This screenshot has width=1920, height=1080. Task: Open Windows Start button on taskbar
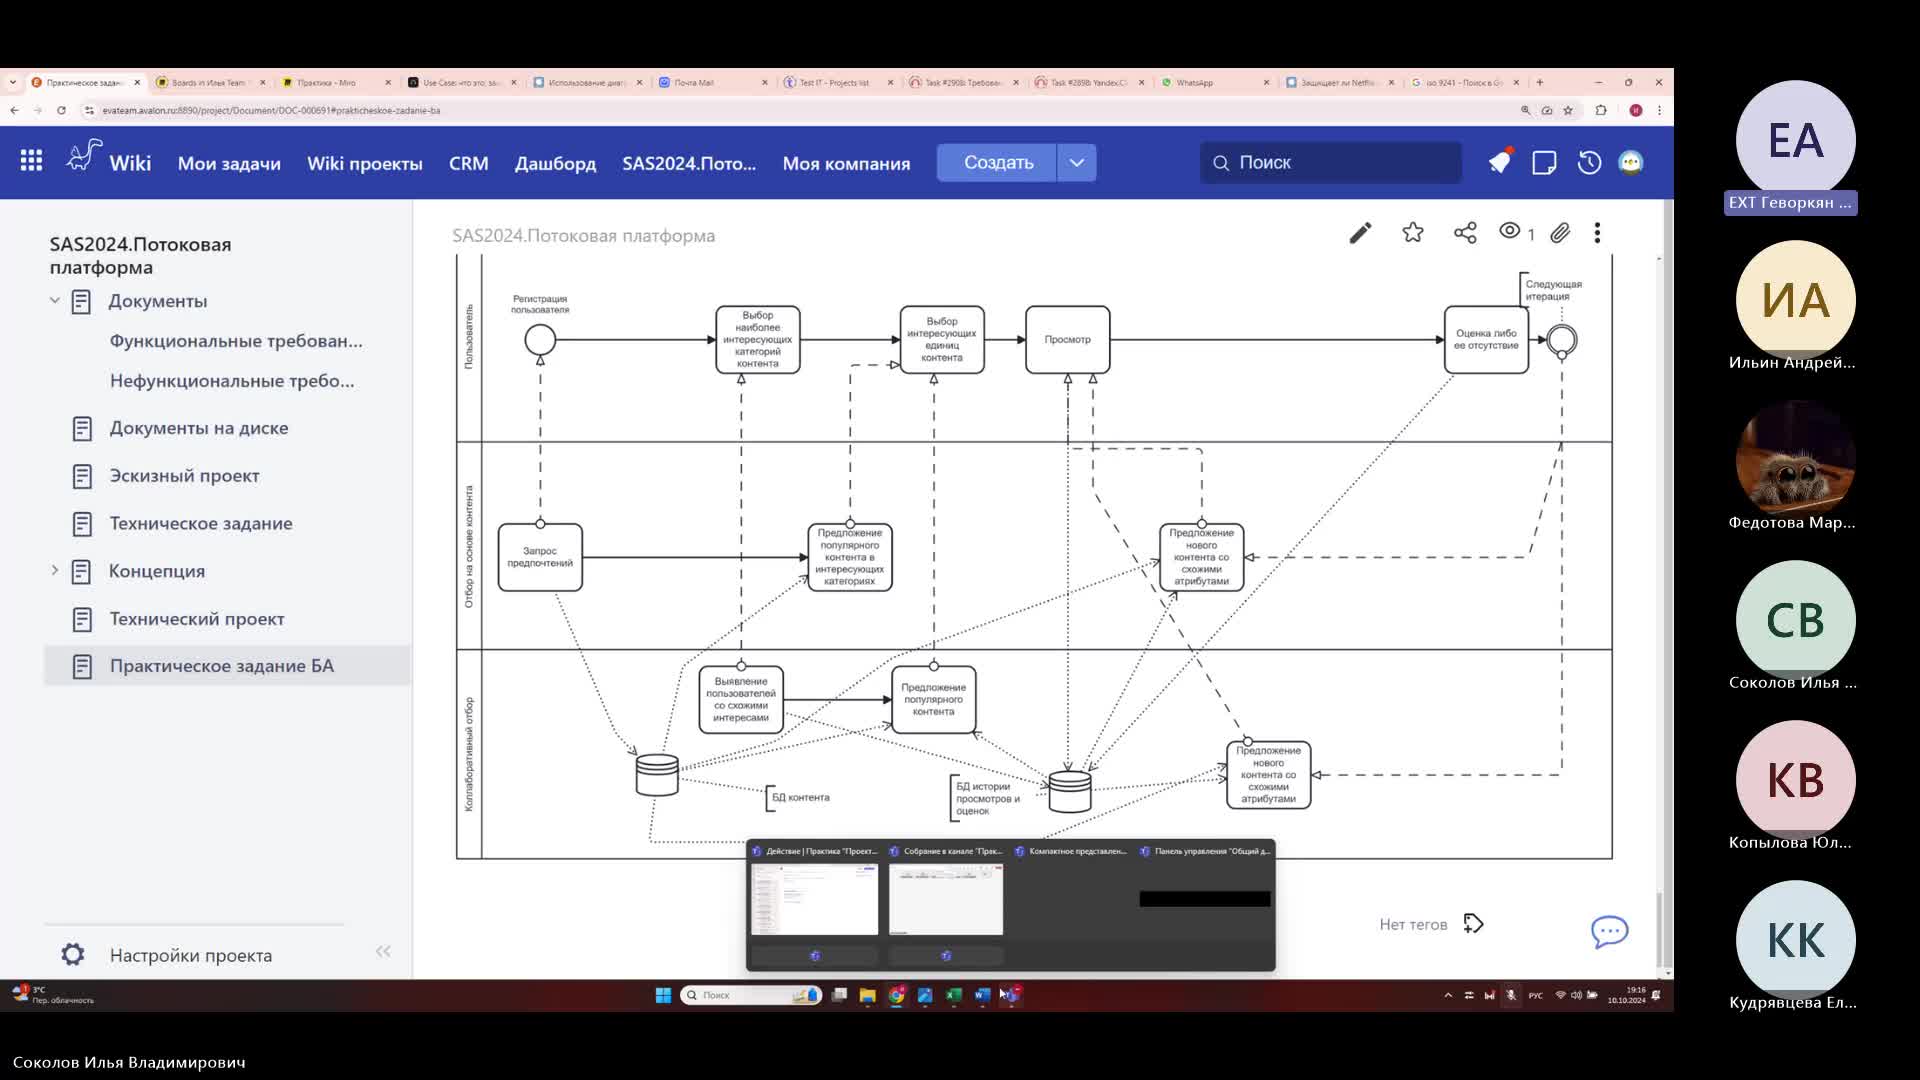[x=663, y=995]
